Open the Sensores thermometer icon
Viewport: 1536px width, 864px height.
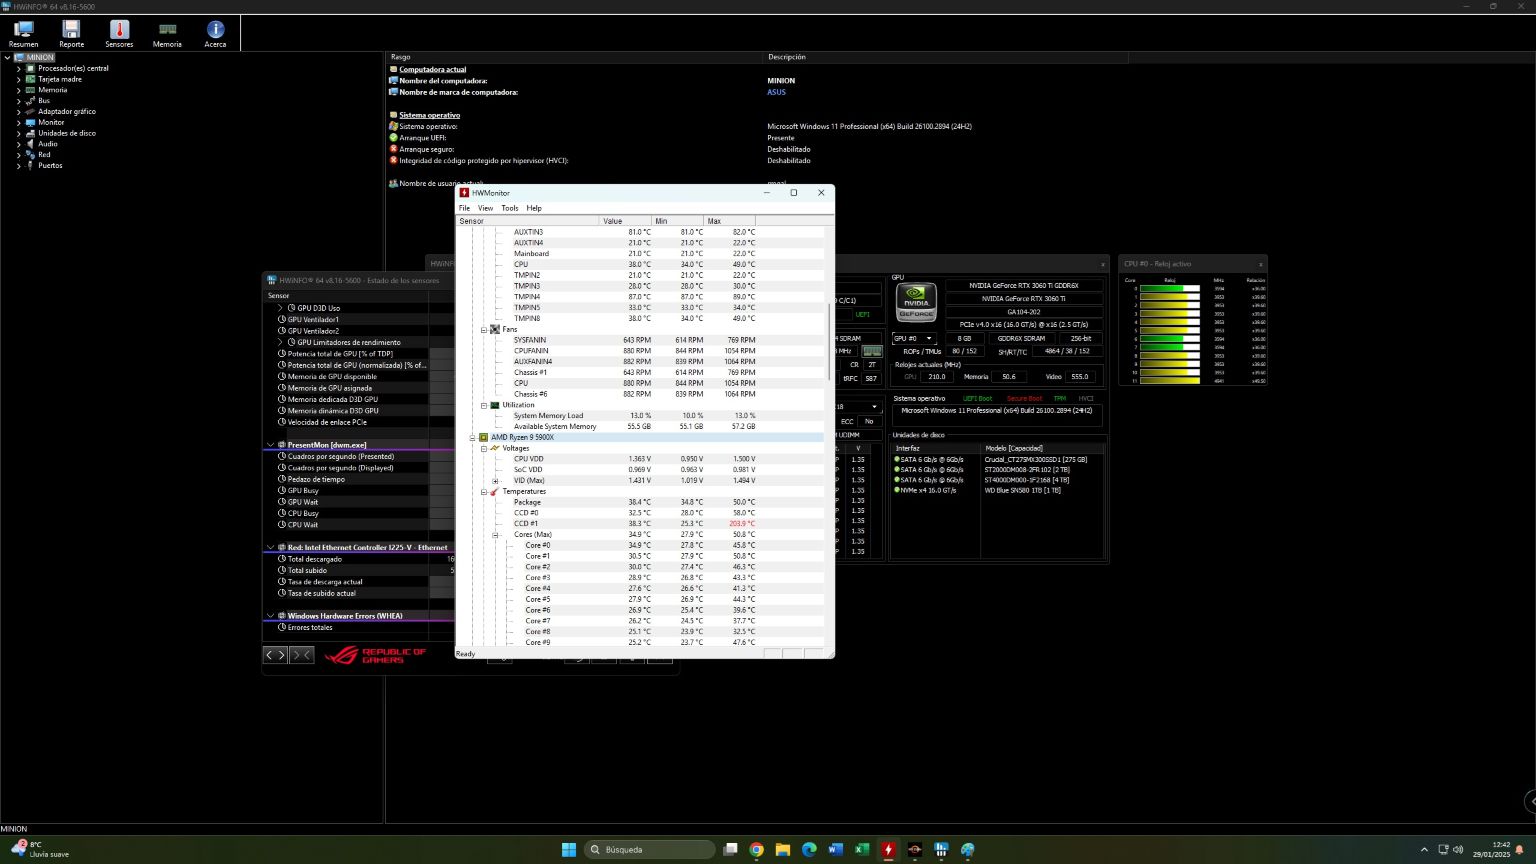click(119, 33)
